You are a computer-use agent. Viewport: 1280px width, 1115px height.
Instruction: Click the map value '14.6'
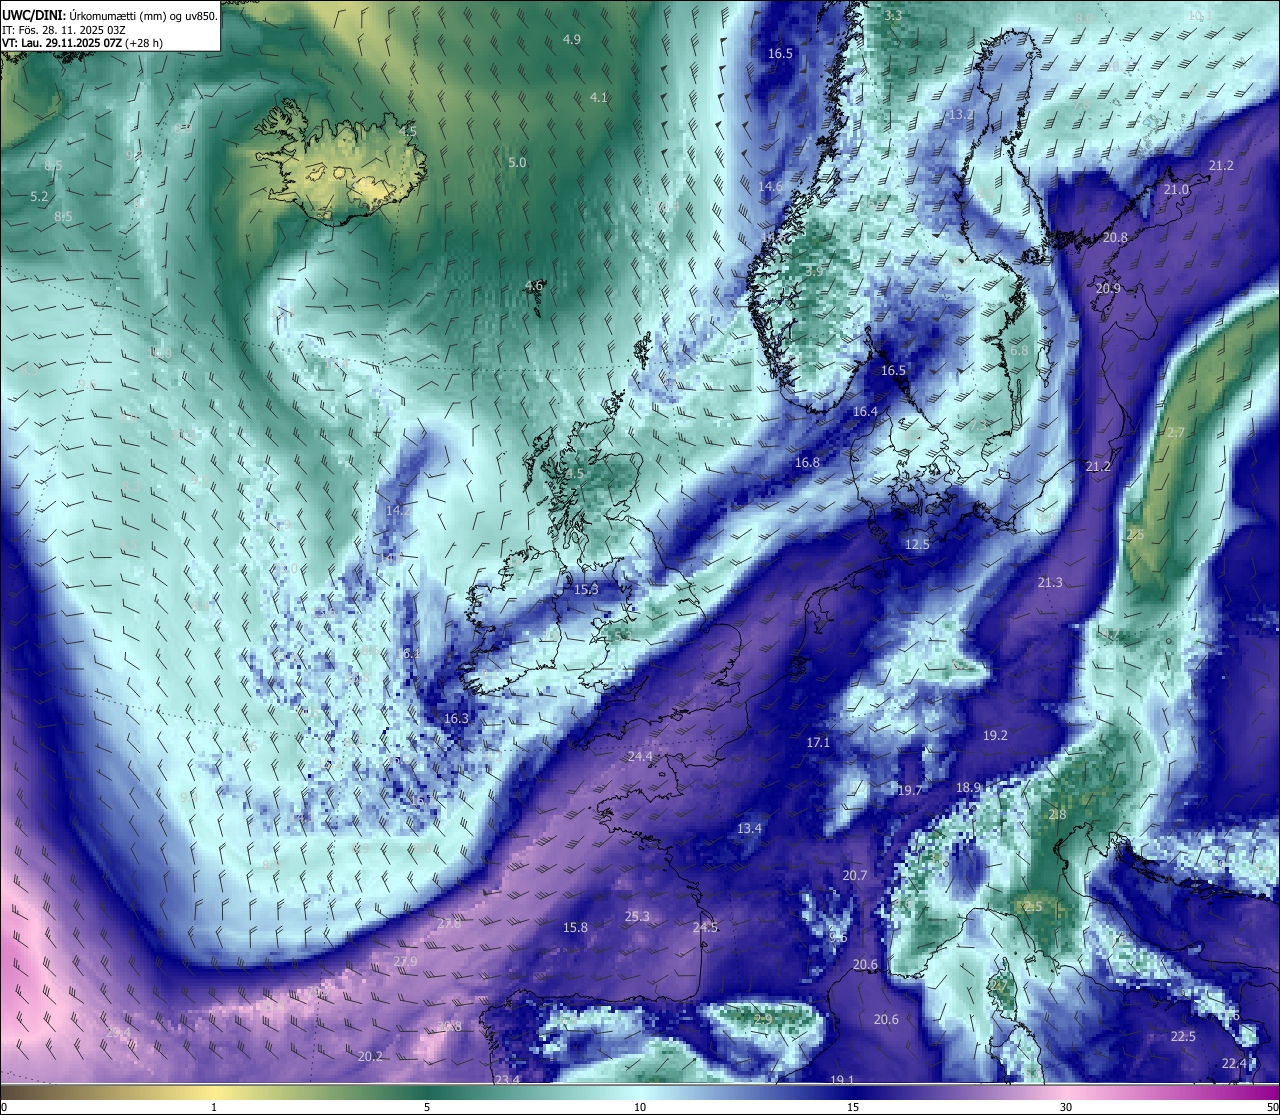(x=771, y=187)
